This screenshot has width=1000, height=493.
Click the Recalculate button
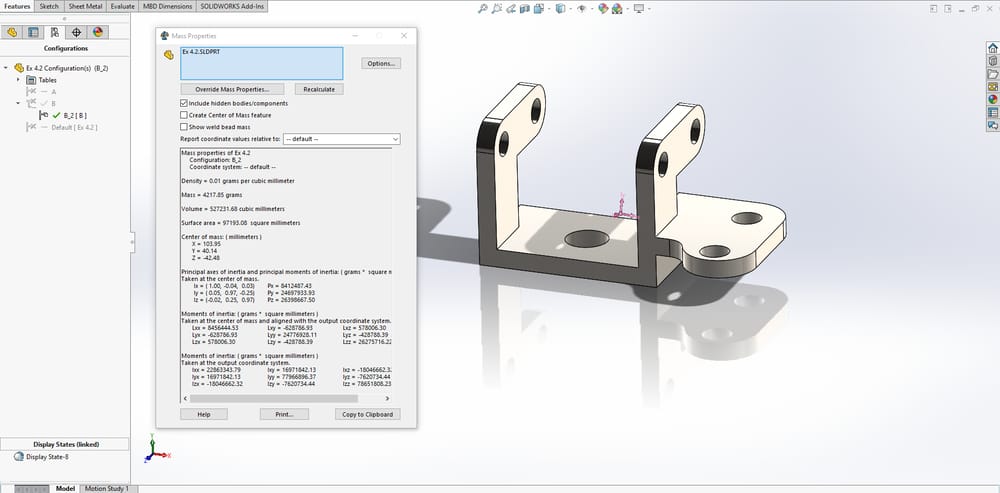tap(319, 89)
